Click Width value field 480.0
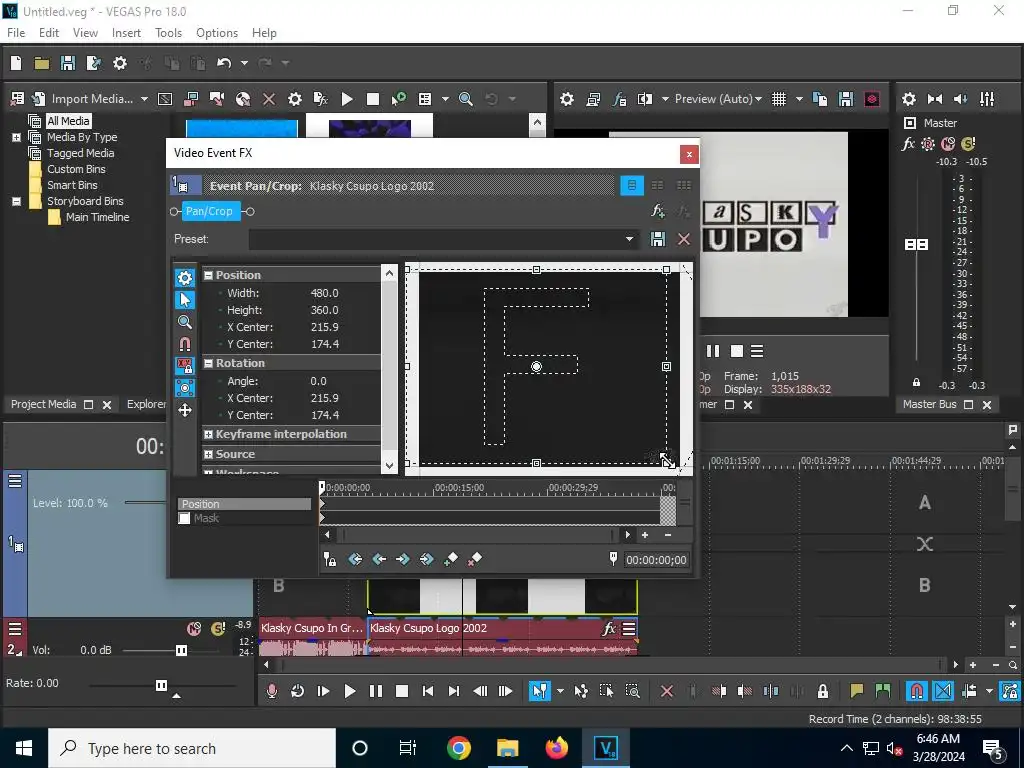This screenshot has height=768, width=1024. pyautogui.click(x=325, y=293)
